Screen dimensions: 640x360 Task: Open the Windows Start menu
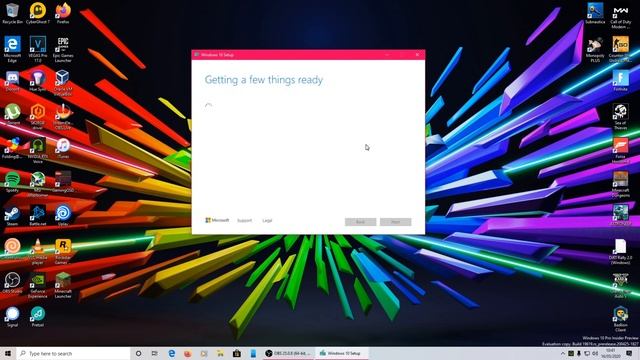click(8, 353)
